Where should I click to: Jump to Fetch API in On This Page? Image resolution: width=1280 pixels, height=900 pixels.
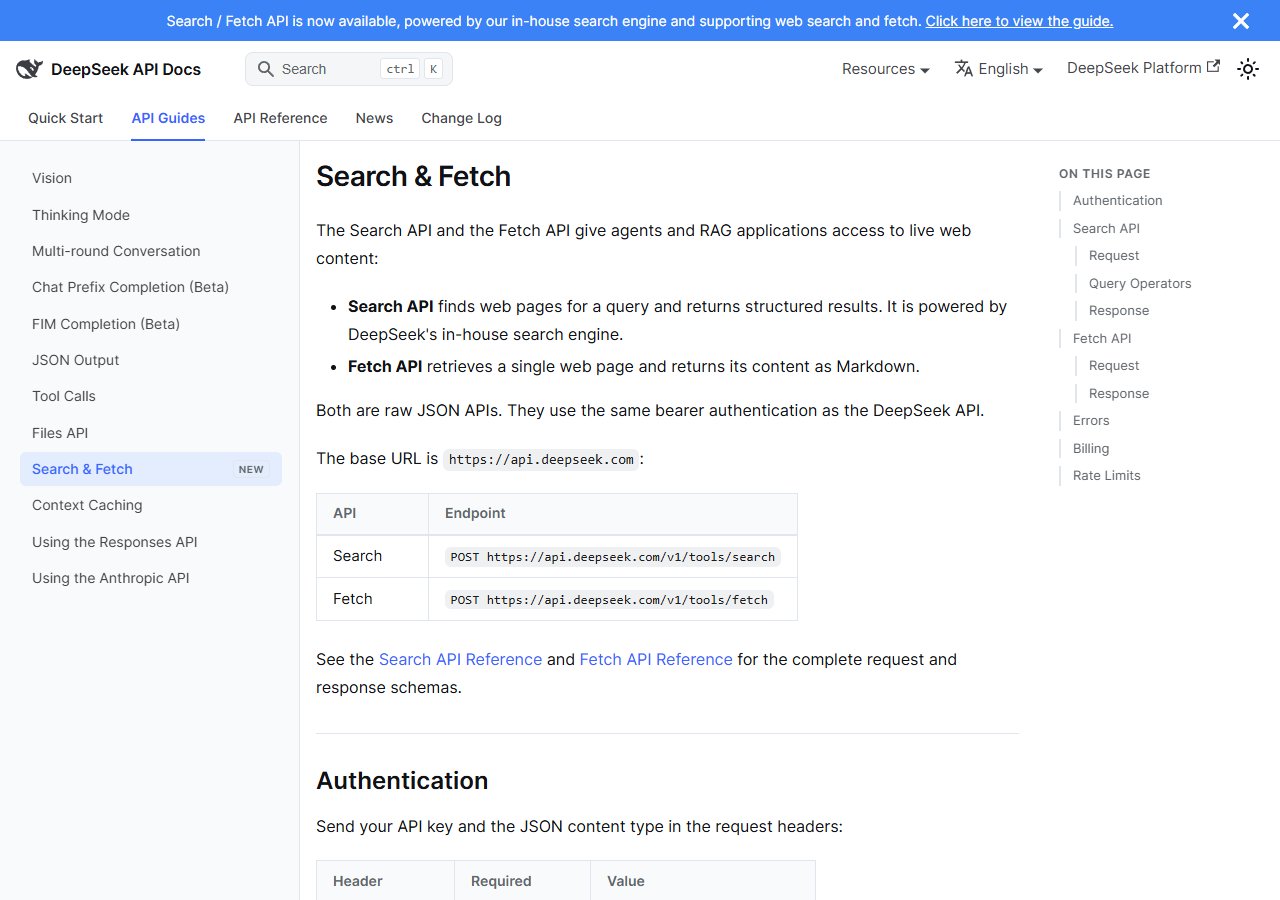[1102, 338]
